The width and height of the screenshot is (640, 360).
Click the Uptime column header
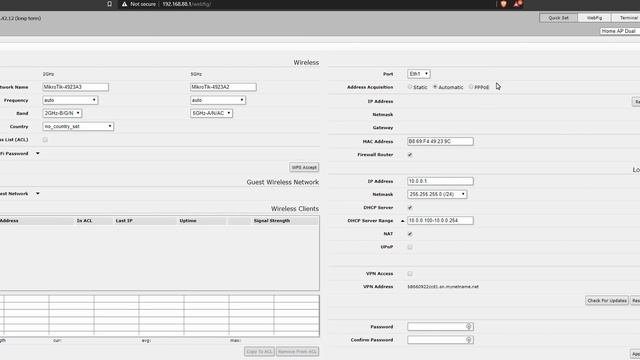(188, 220)
